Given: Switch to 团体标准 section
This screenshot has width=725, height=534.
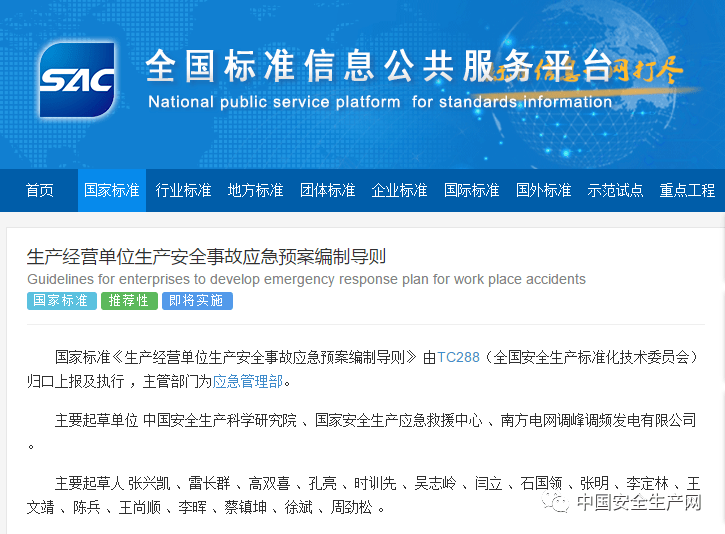Looking at the screenshot, I should pos(327,190).
